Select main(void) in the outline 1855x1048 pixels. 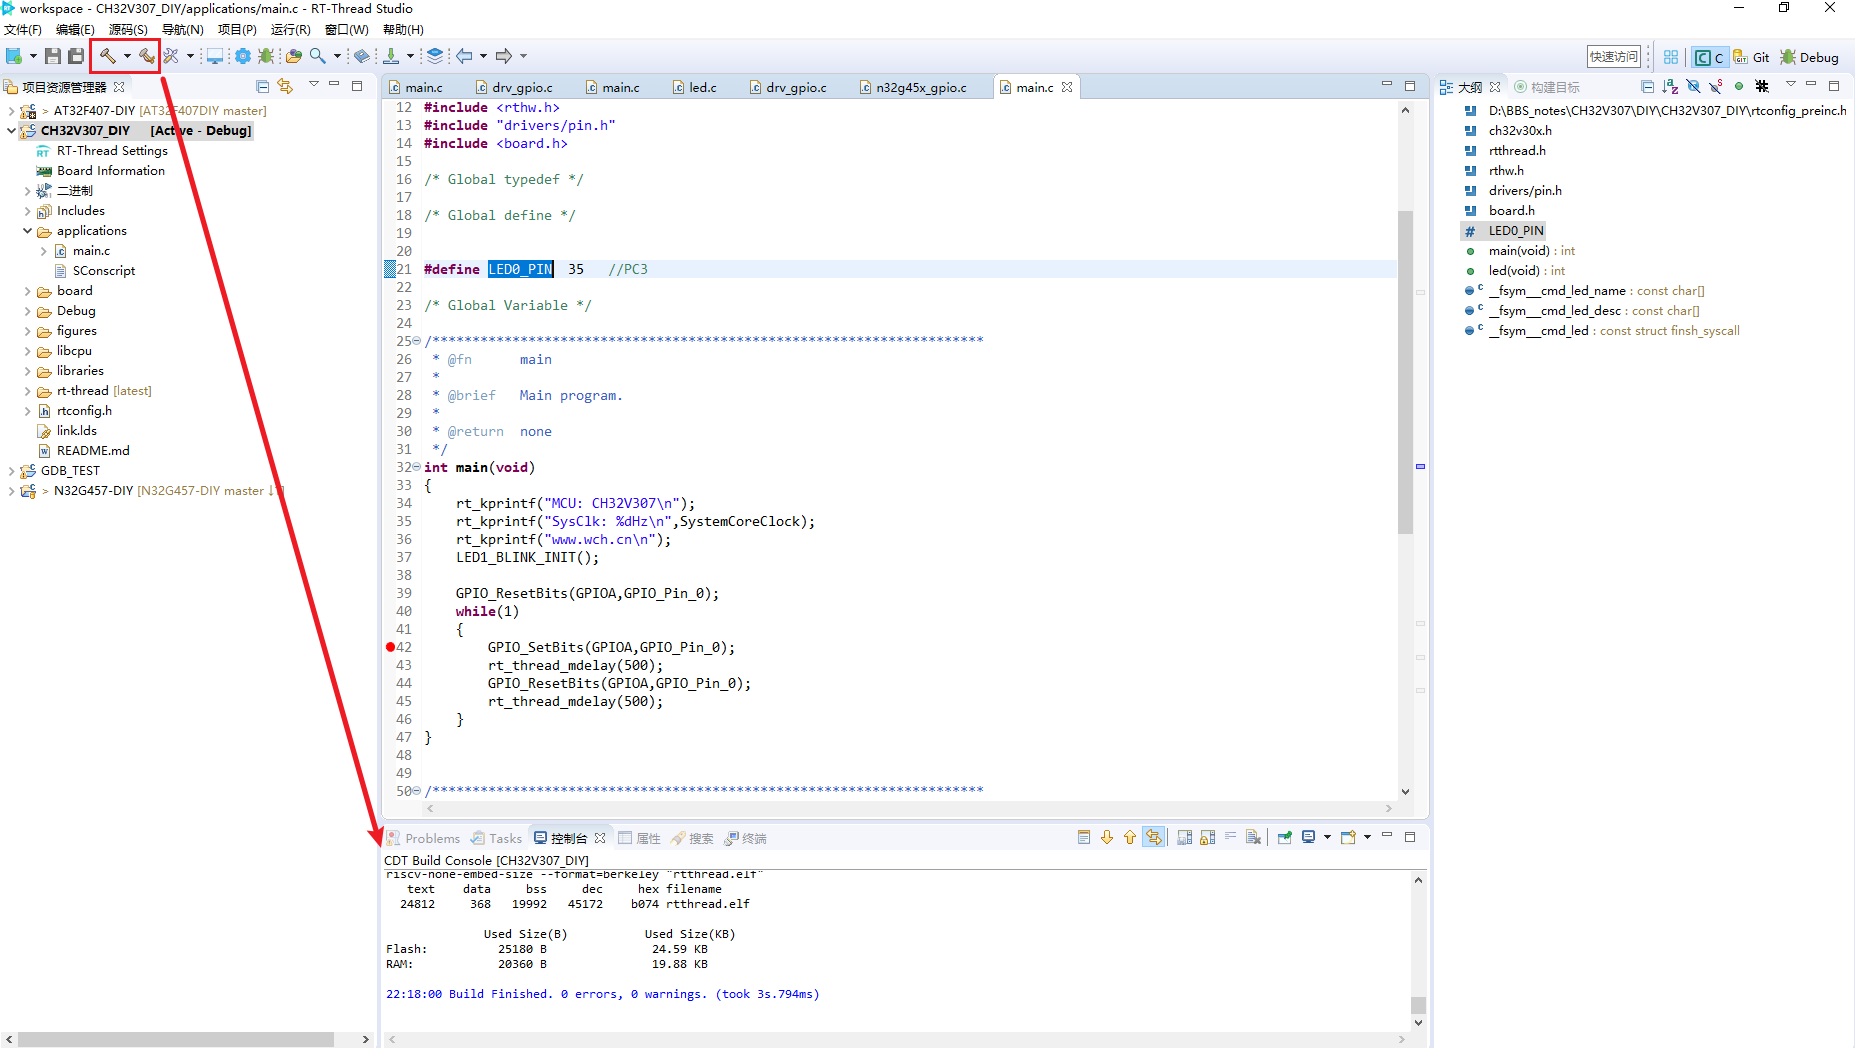click(x=1519, y=250)
